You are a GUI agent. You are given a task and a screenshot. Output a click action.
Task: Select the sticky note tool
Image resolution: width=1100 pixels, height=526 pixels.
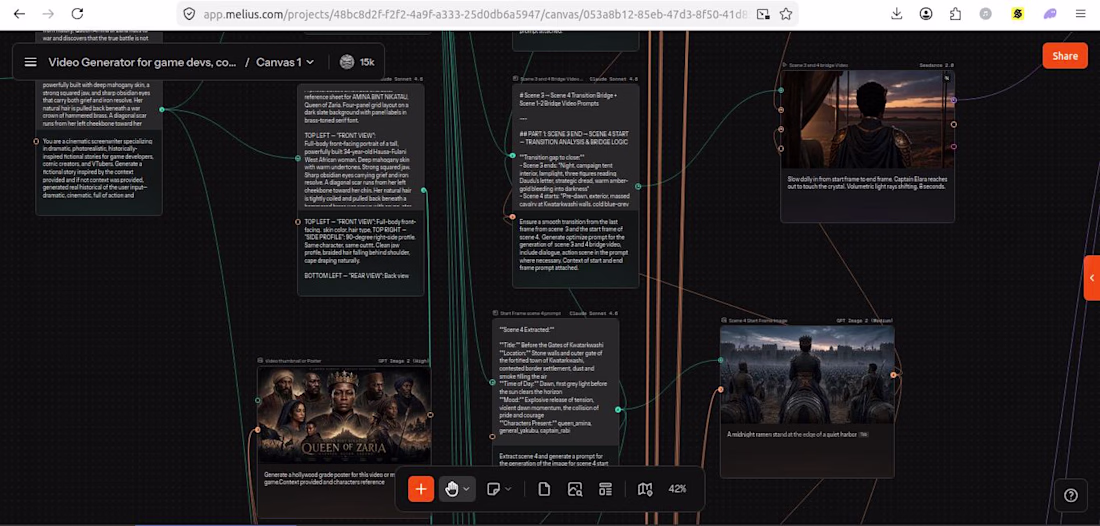pos(494,489)
